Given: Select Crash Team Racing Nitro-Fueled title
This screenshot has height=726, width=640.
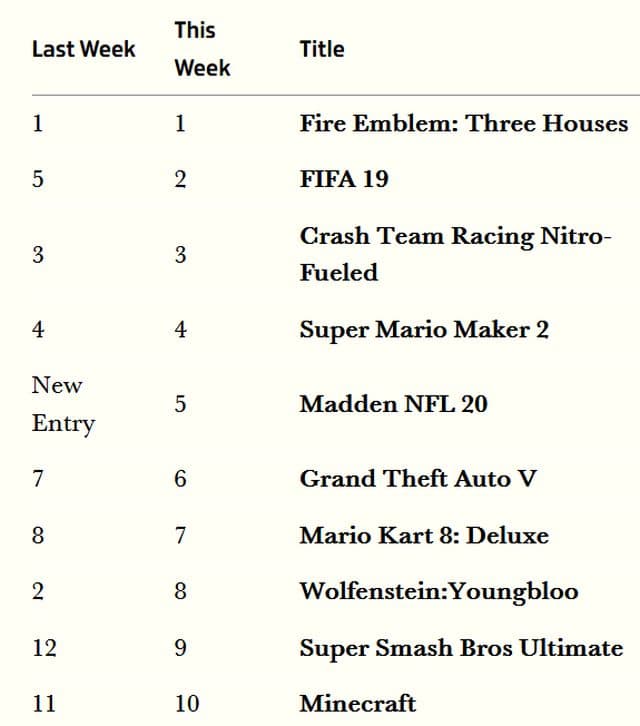Looking at the screenshot, I should point(454,254).
